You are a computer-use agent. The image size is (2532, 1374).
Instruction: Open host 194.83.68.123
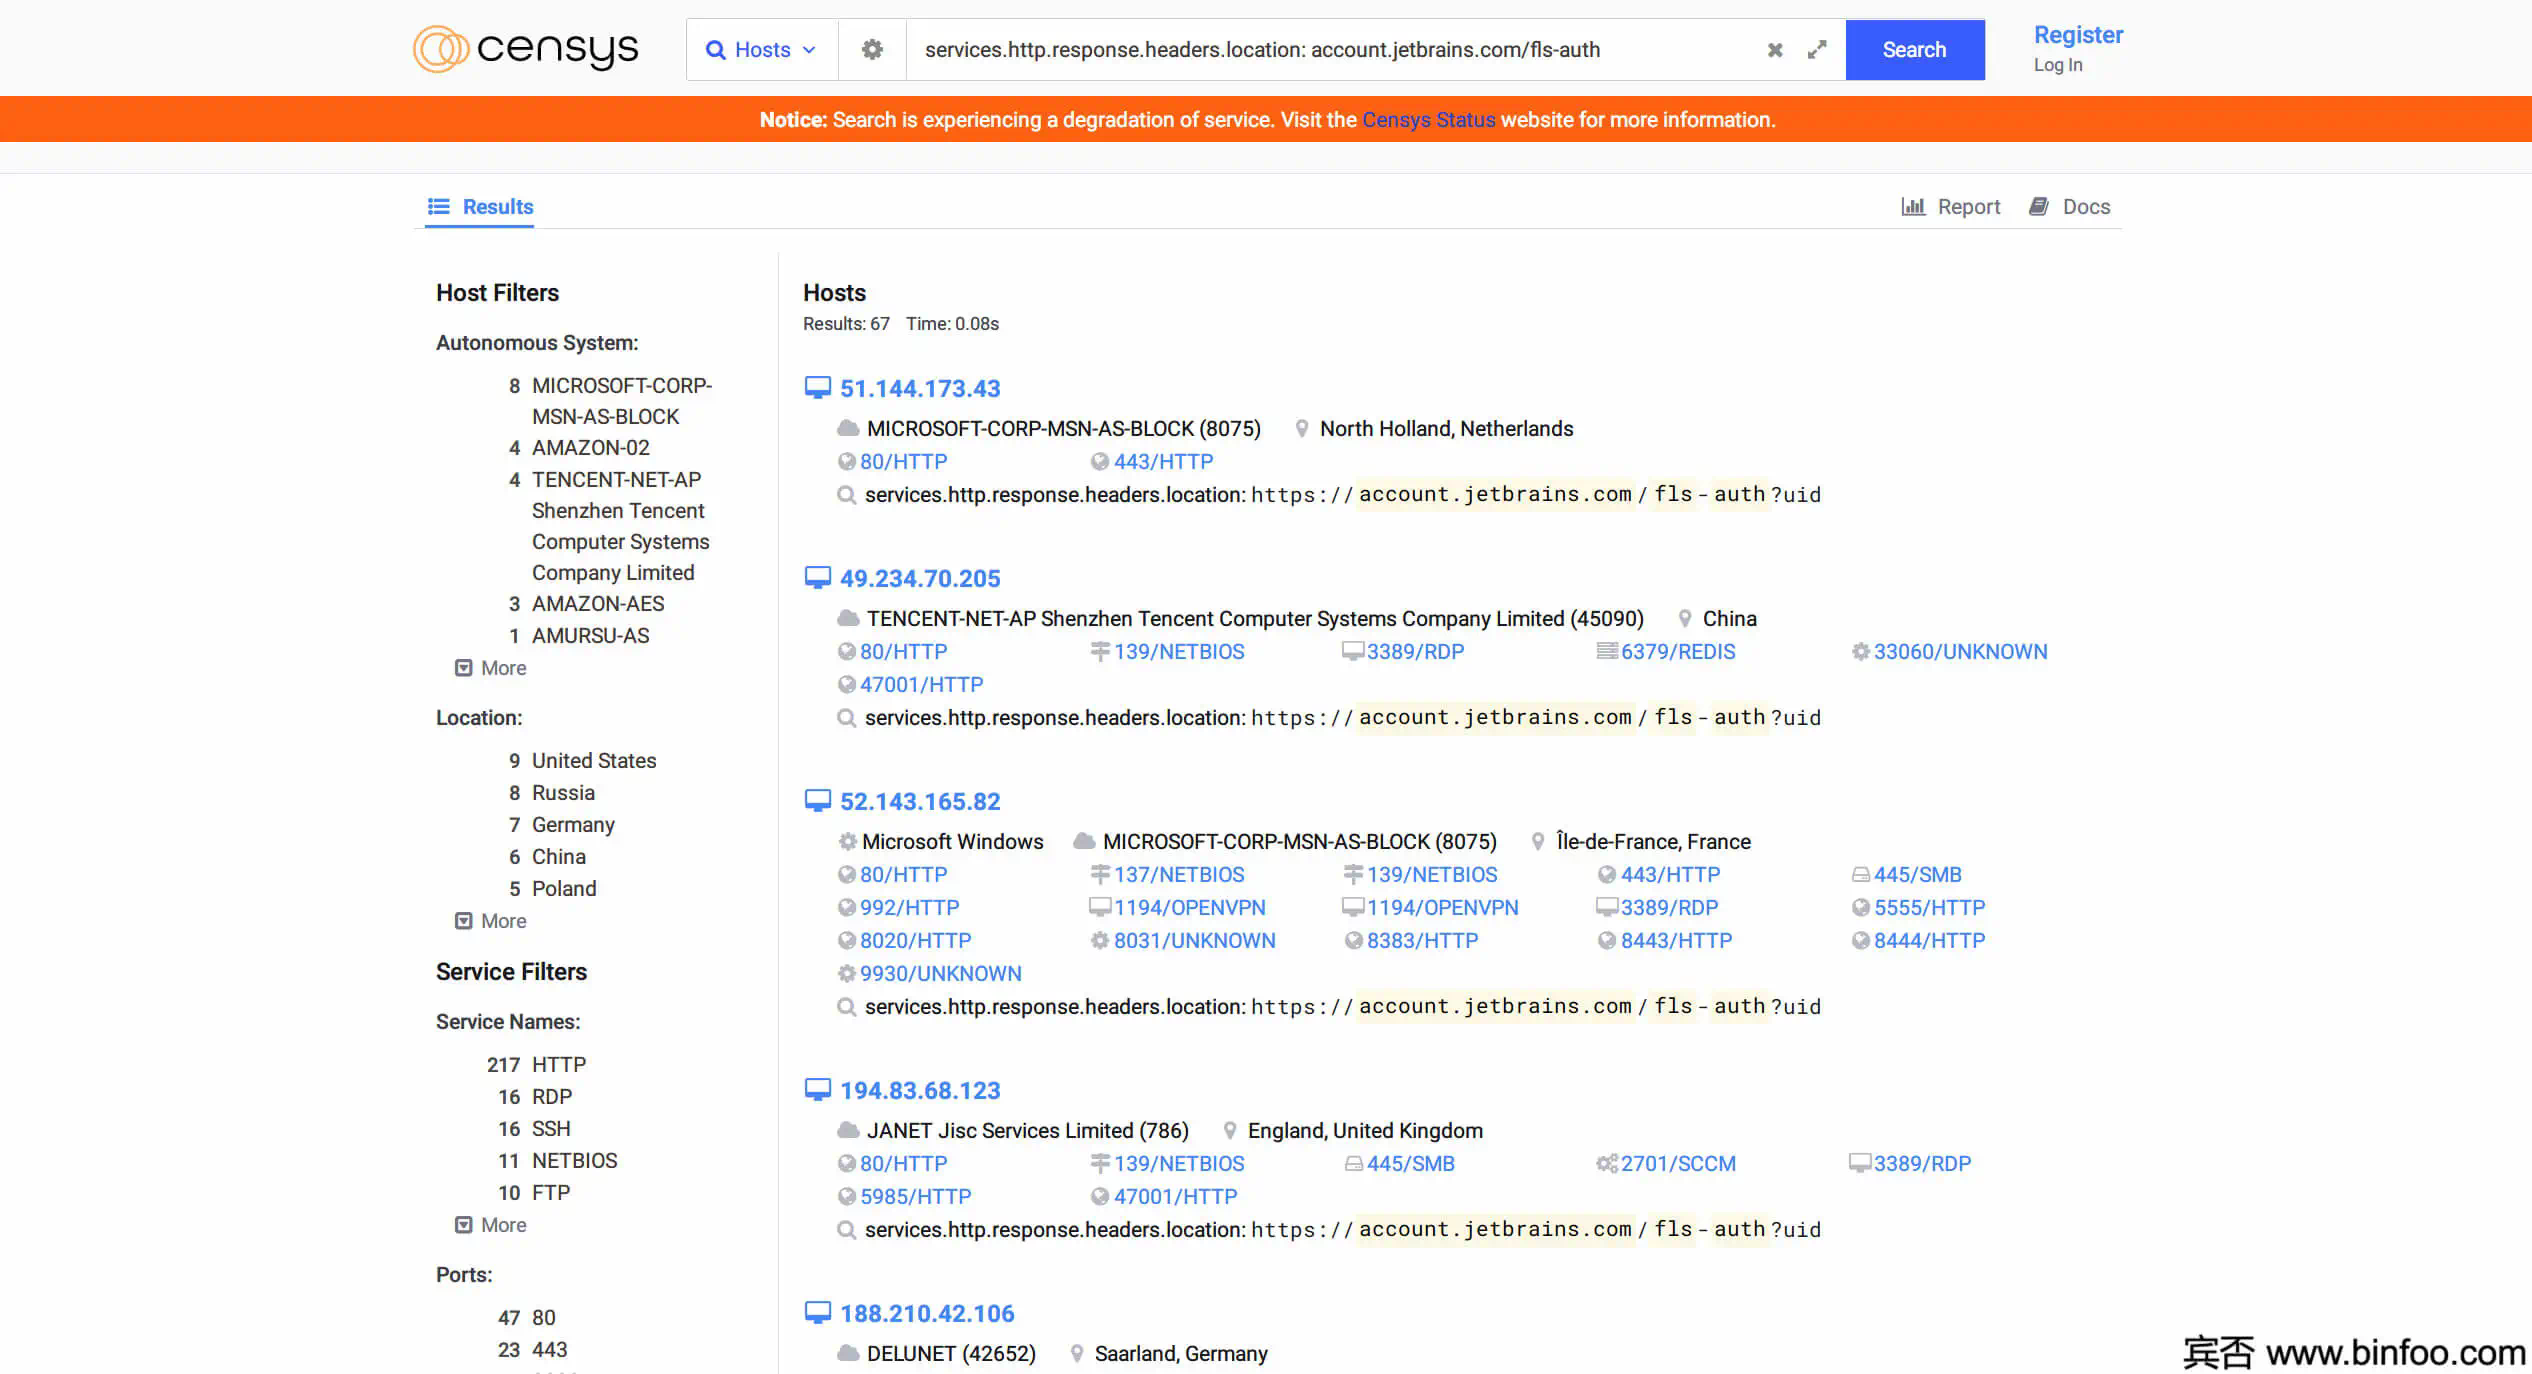pos(920,1090)
